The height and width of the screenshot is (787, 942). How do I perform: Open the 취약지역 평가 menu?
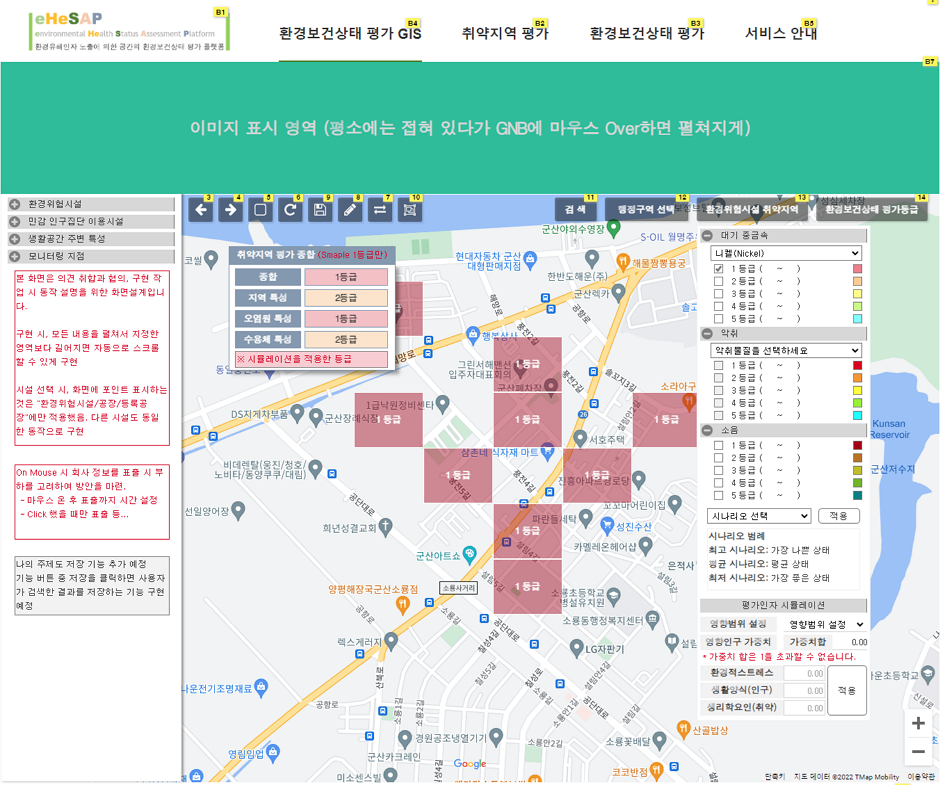pyautogui.click(x=505, y=33)
